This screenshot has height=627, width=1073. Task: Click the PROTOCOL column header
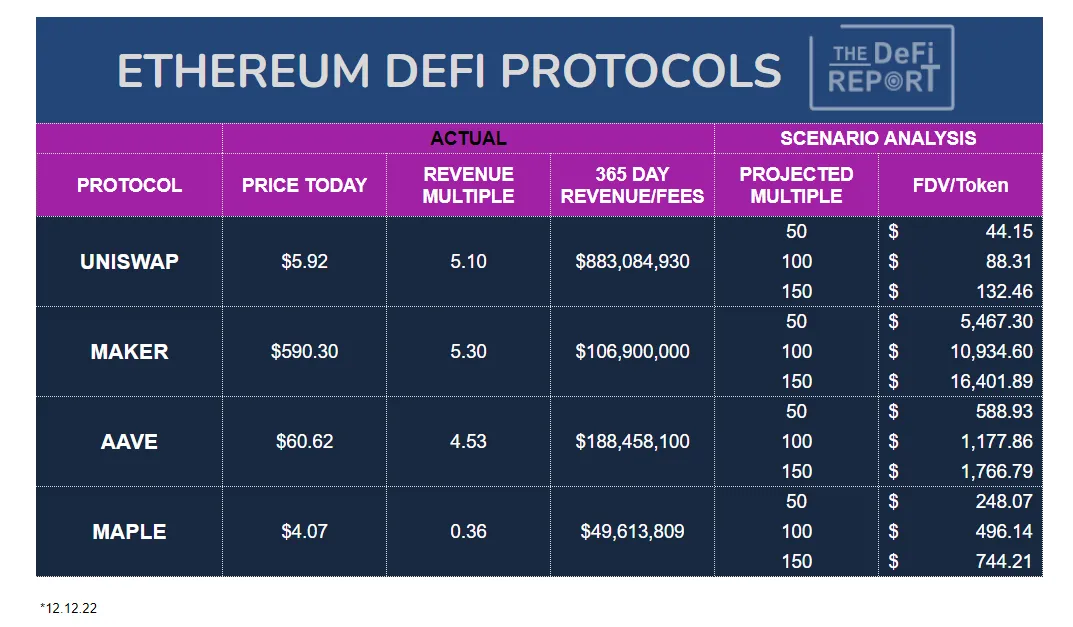(x=129, y=185)
